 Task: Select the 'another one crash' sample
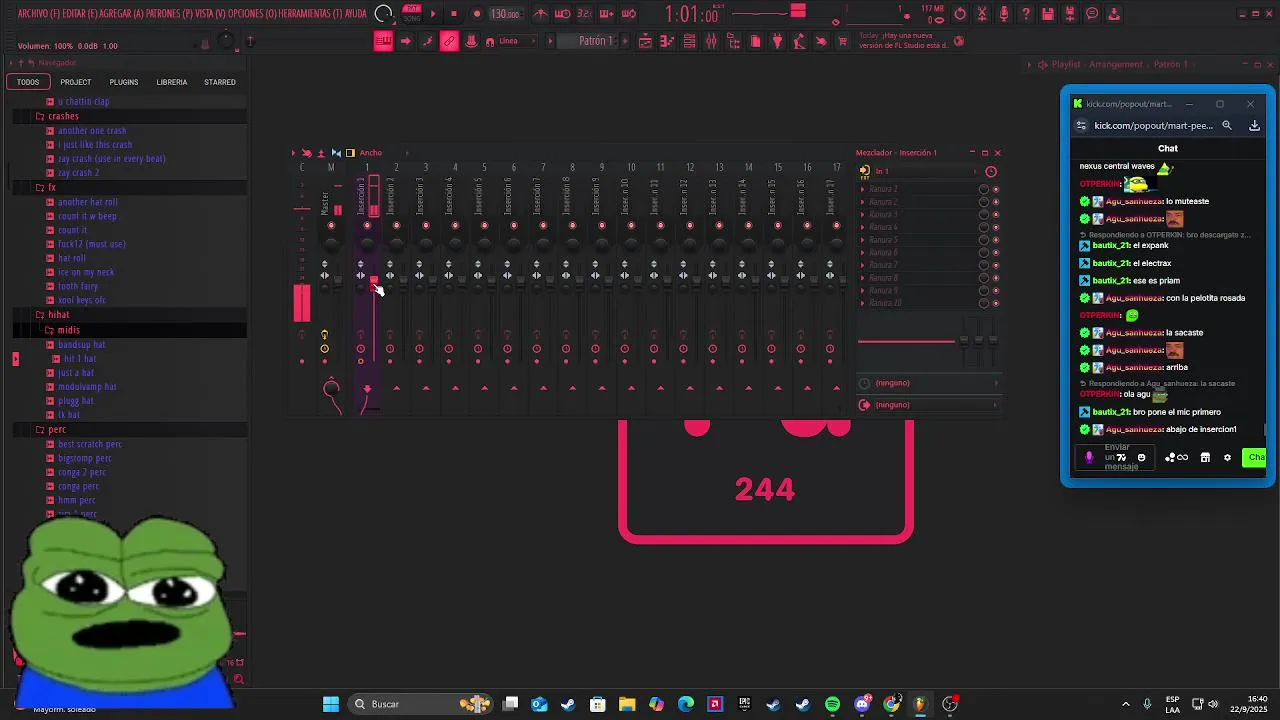(92, 131)
